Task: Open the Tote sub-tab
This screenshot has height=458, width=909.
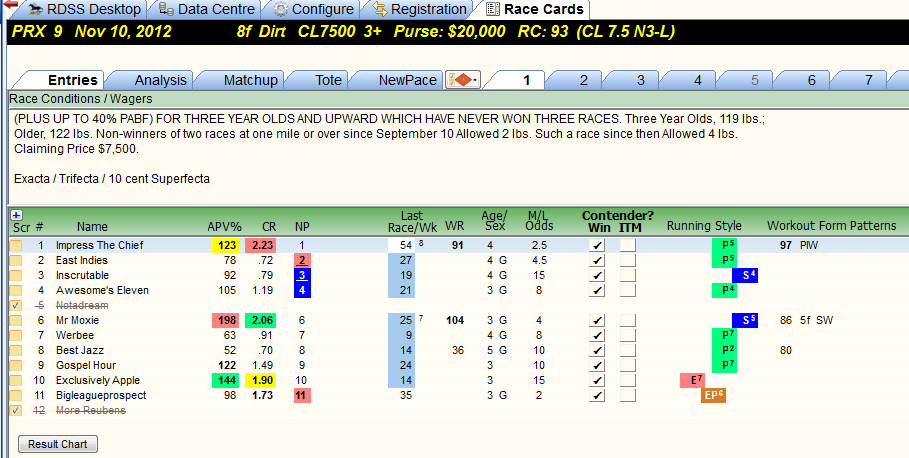Action: point(328,80)
